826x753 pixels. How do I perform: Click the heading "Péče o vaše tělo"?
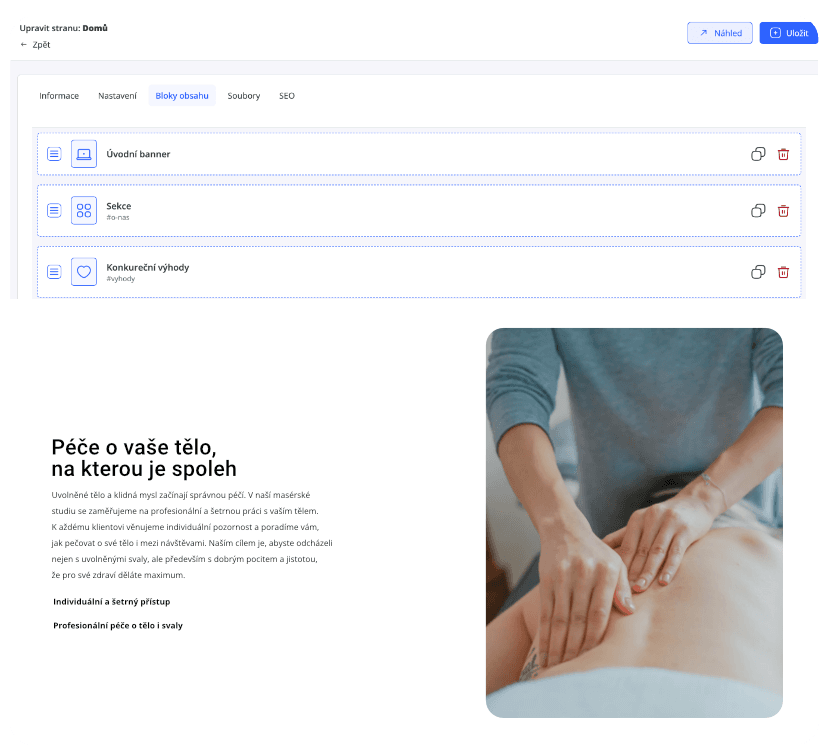pyautogui.click(x=134, y=447)
